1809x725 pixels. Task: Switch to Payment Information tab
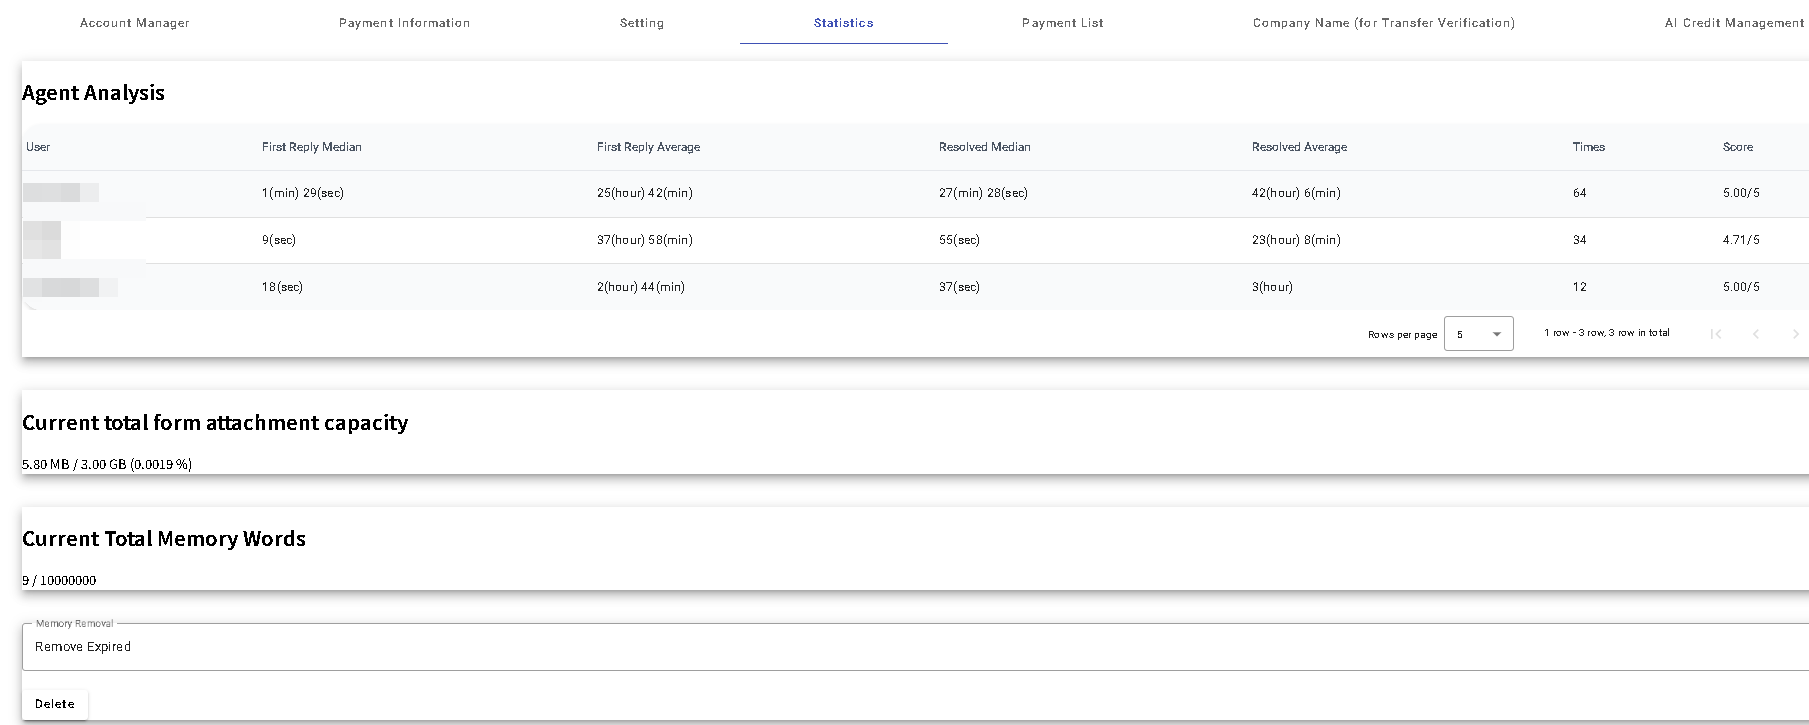[404, 23]
